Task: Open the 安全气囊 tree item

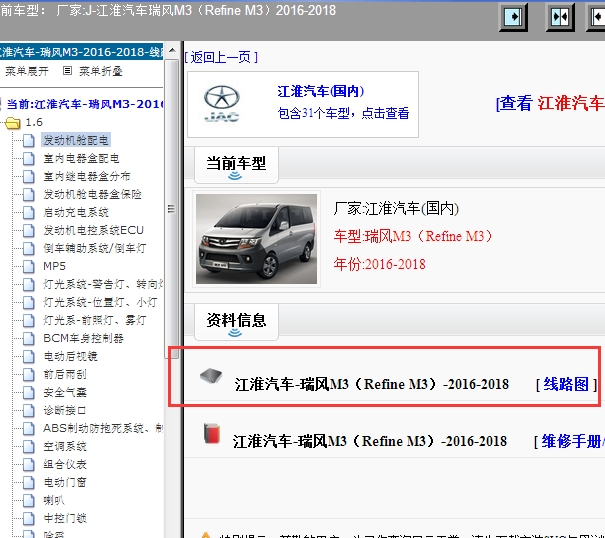Action: tap(65, 393)
